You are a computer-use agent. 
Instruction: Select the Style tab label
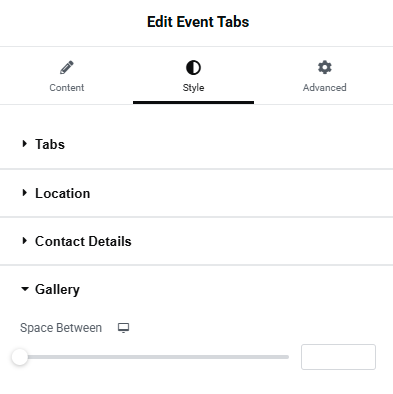pyautogui.click(x=193, y=88)
